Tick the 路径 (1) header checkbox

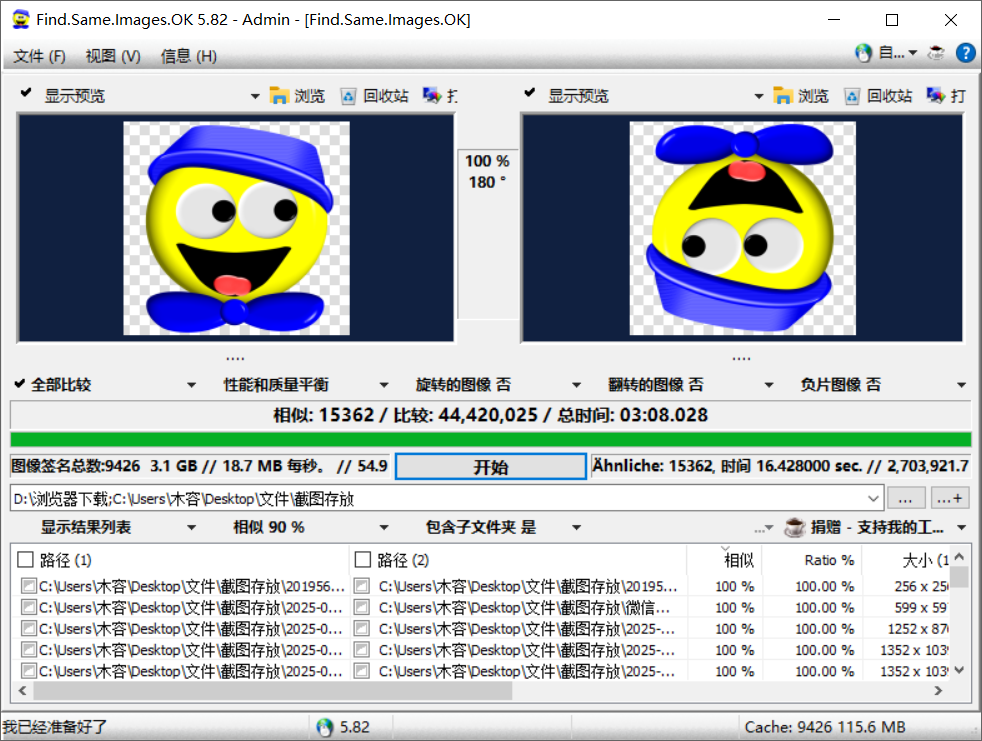pyautogui.click(x=25, y=561)
